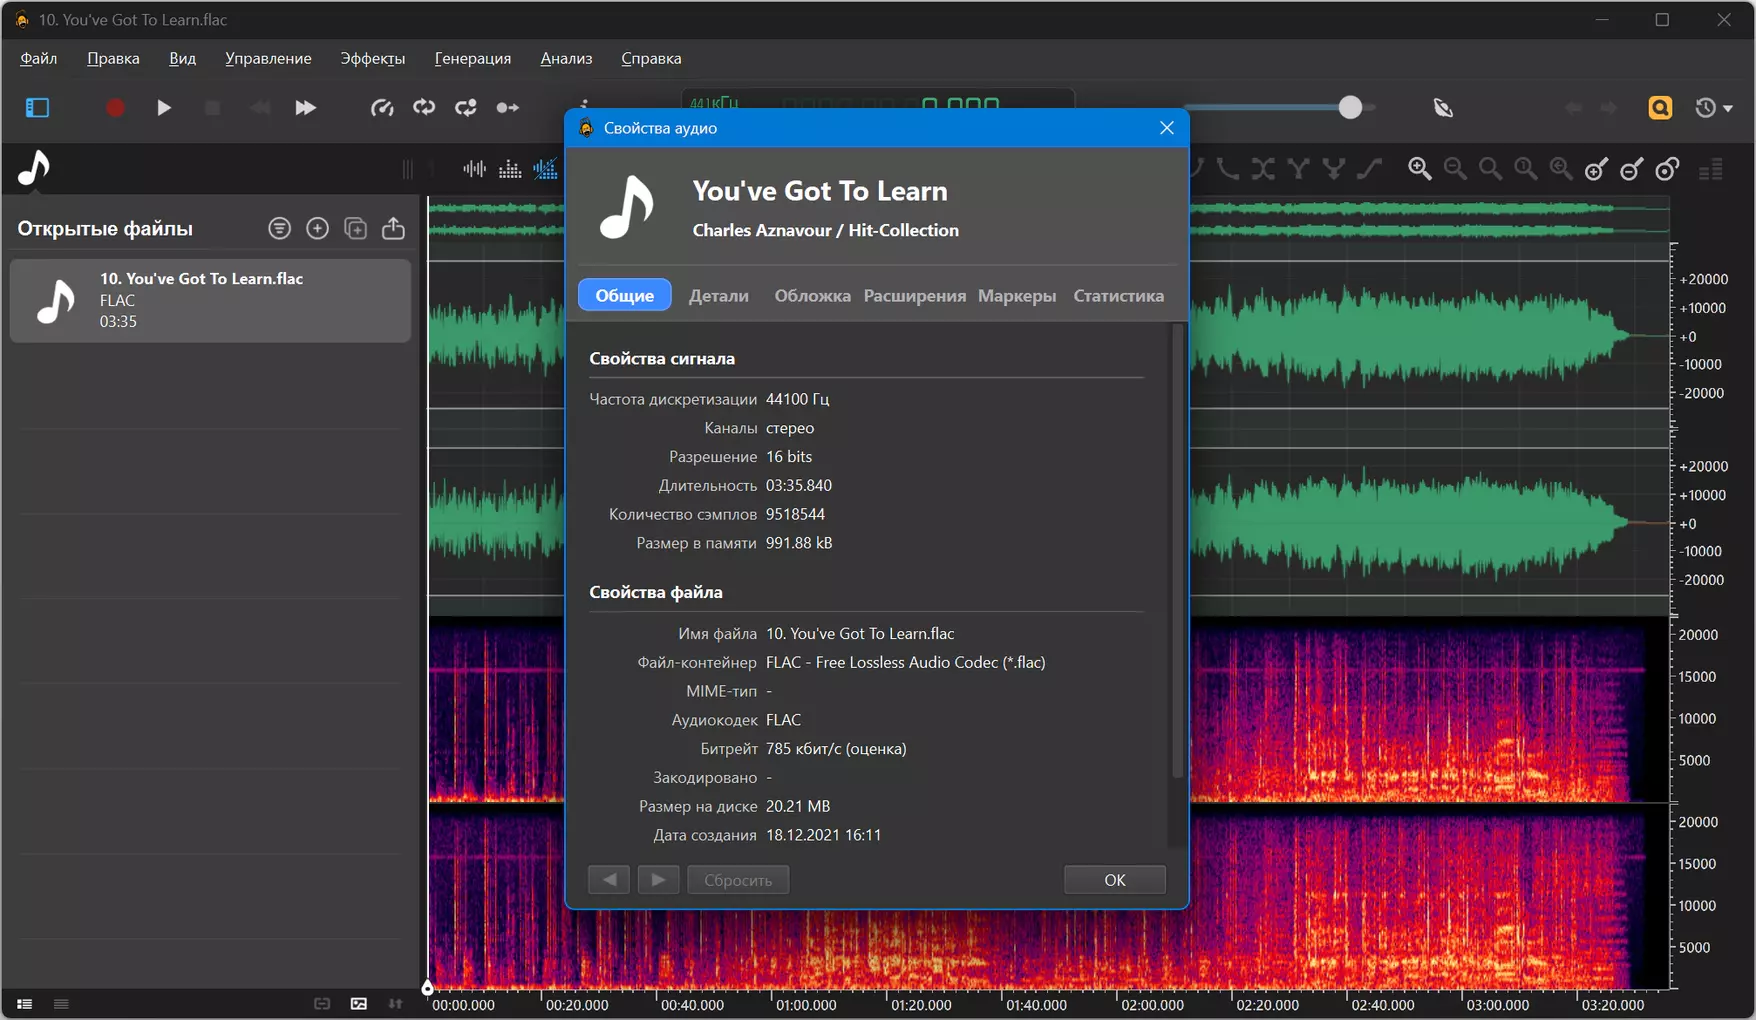1756x1020 pixels.
Task: Click the dialog vertical scrollbar
Action: [x=1177, y=550]
